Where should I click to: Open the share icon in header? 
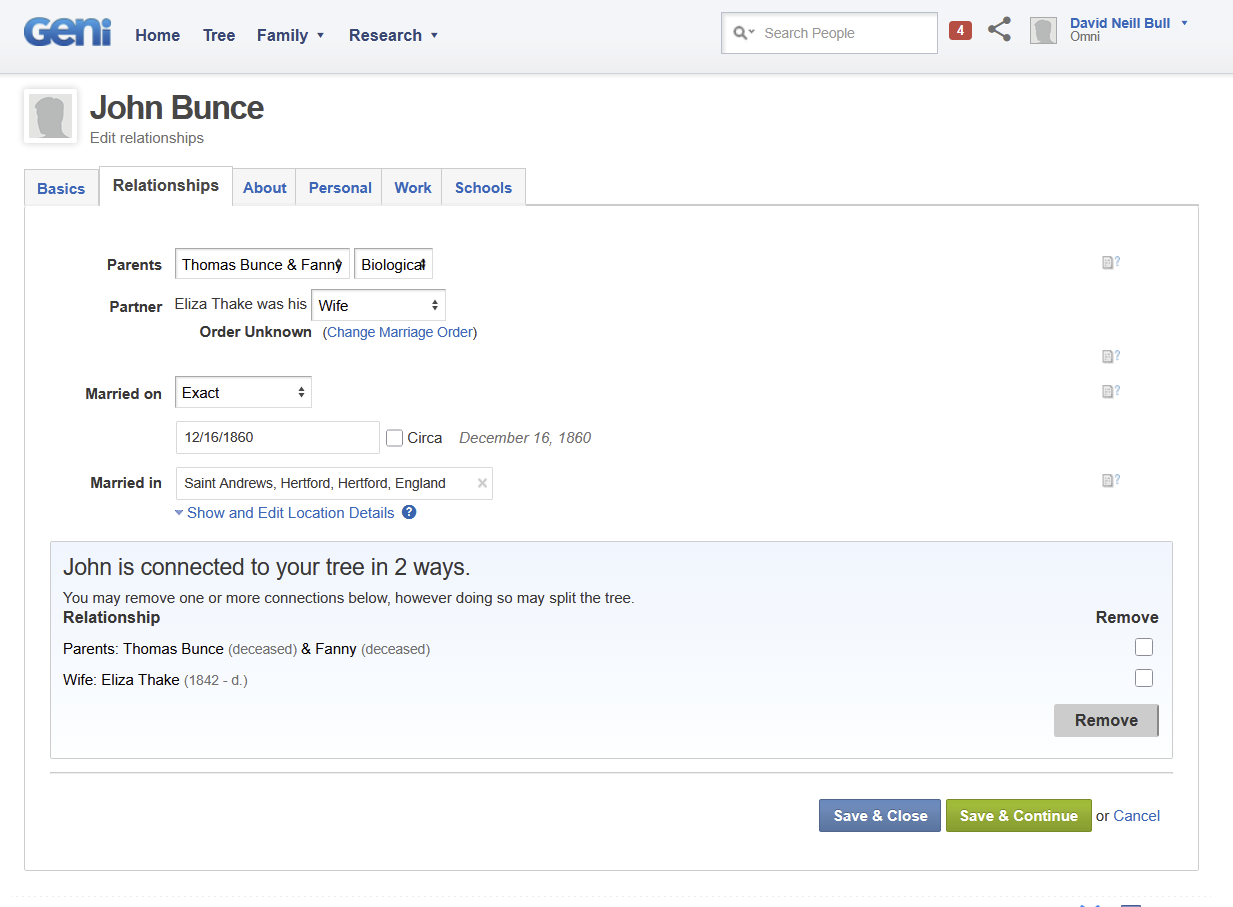tap(999, 30)
